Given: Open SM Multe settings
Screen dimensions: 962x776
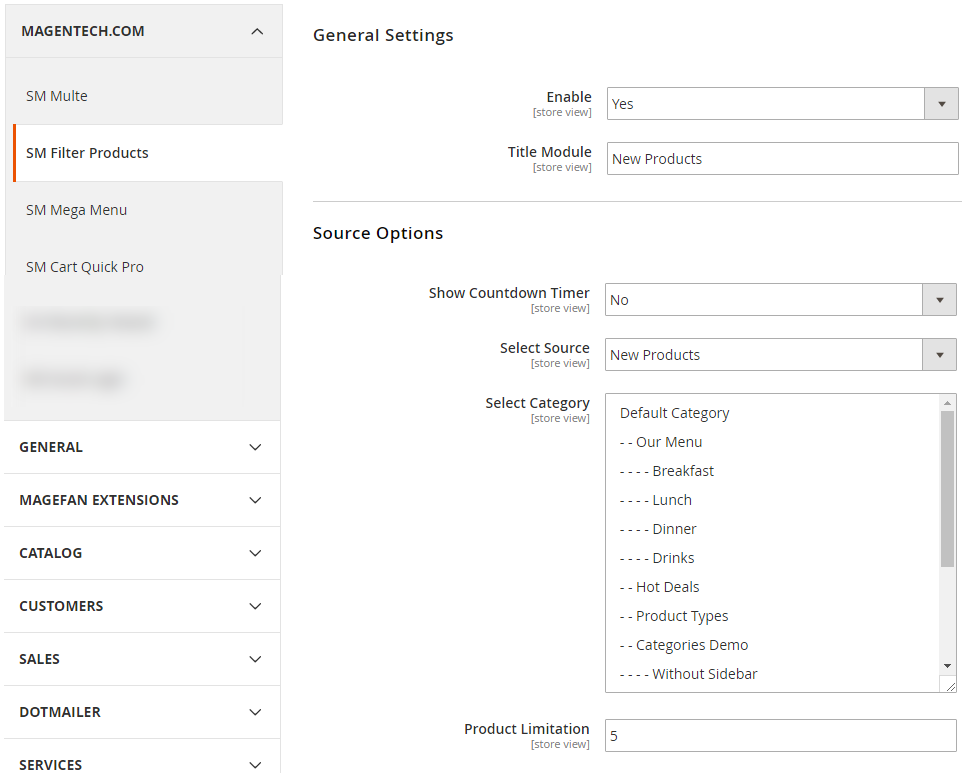Looking at the screenshot, I should 57,96.
